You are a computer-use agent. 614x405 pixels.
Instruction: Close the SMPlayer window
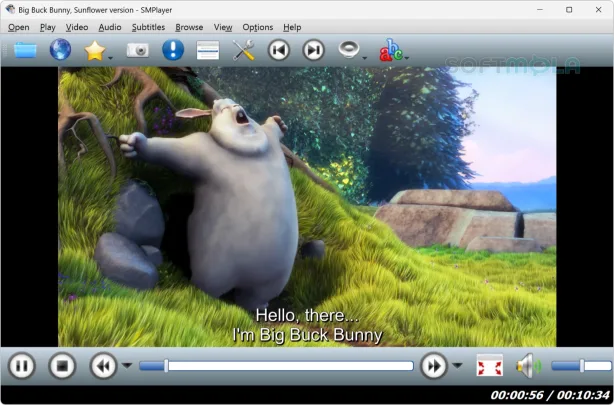click(598, 9)
